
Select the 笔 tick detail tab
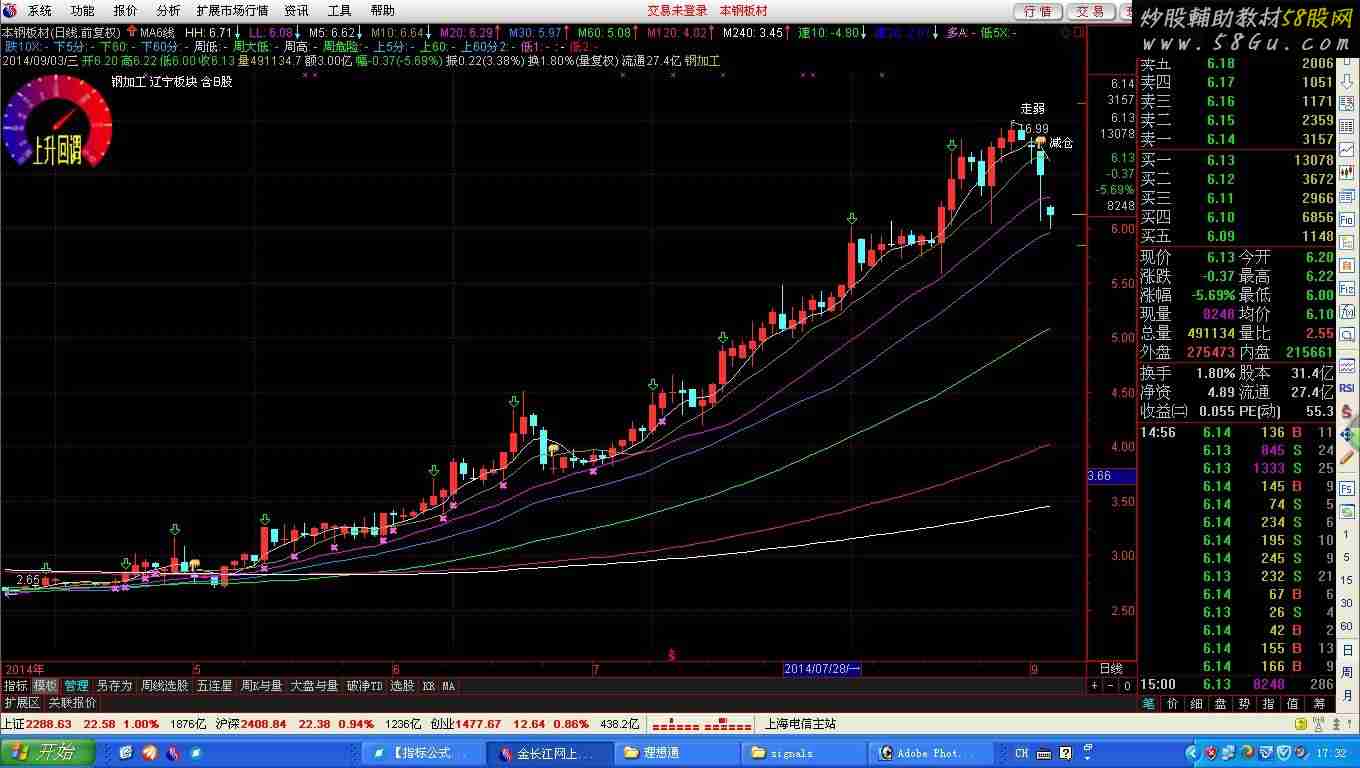1149,703
